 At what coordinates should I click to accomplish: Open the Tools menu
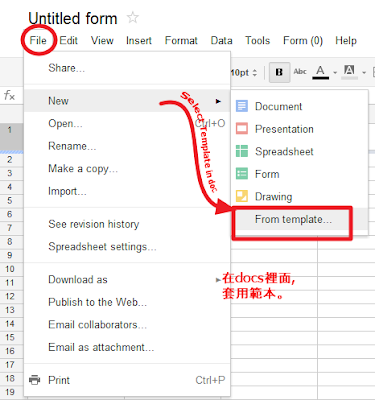click(257, 41)
